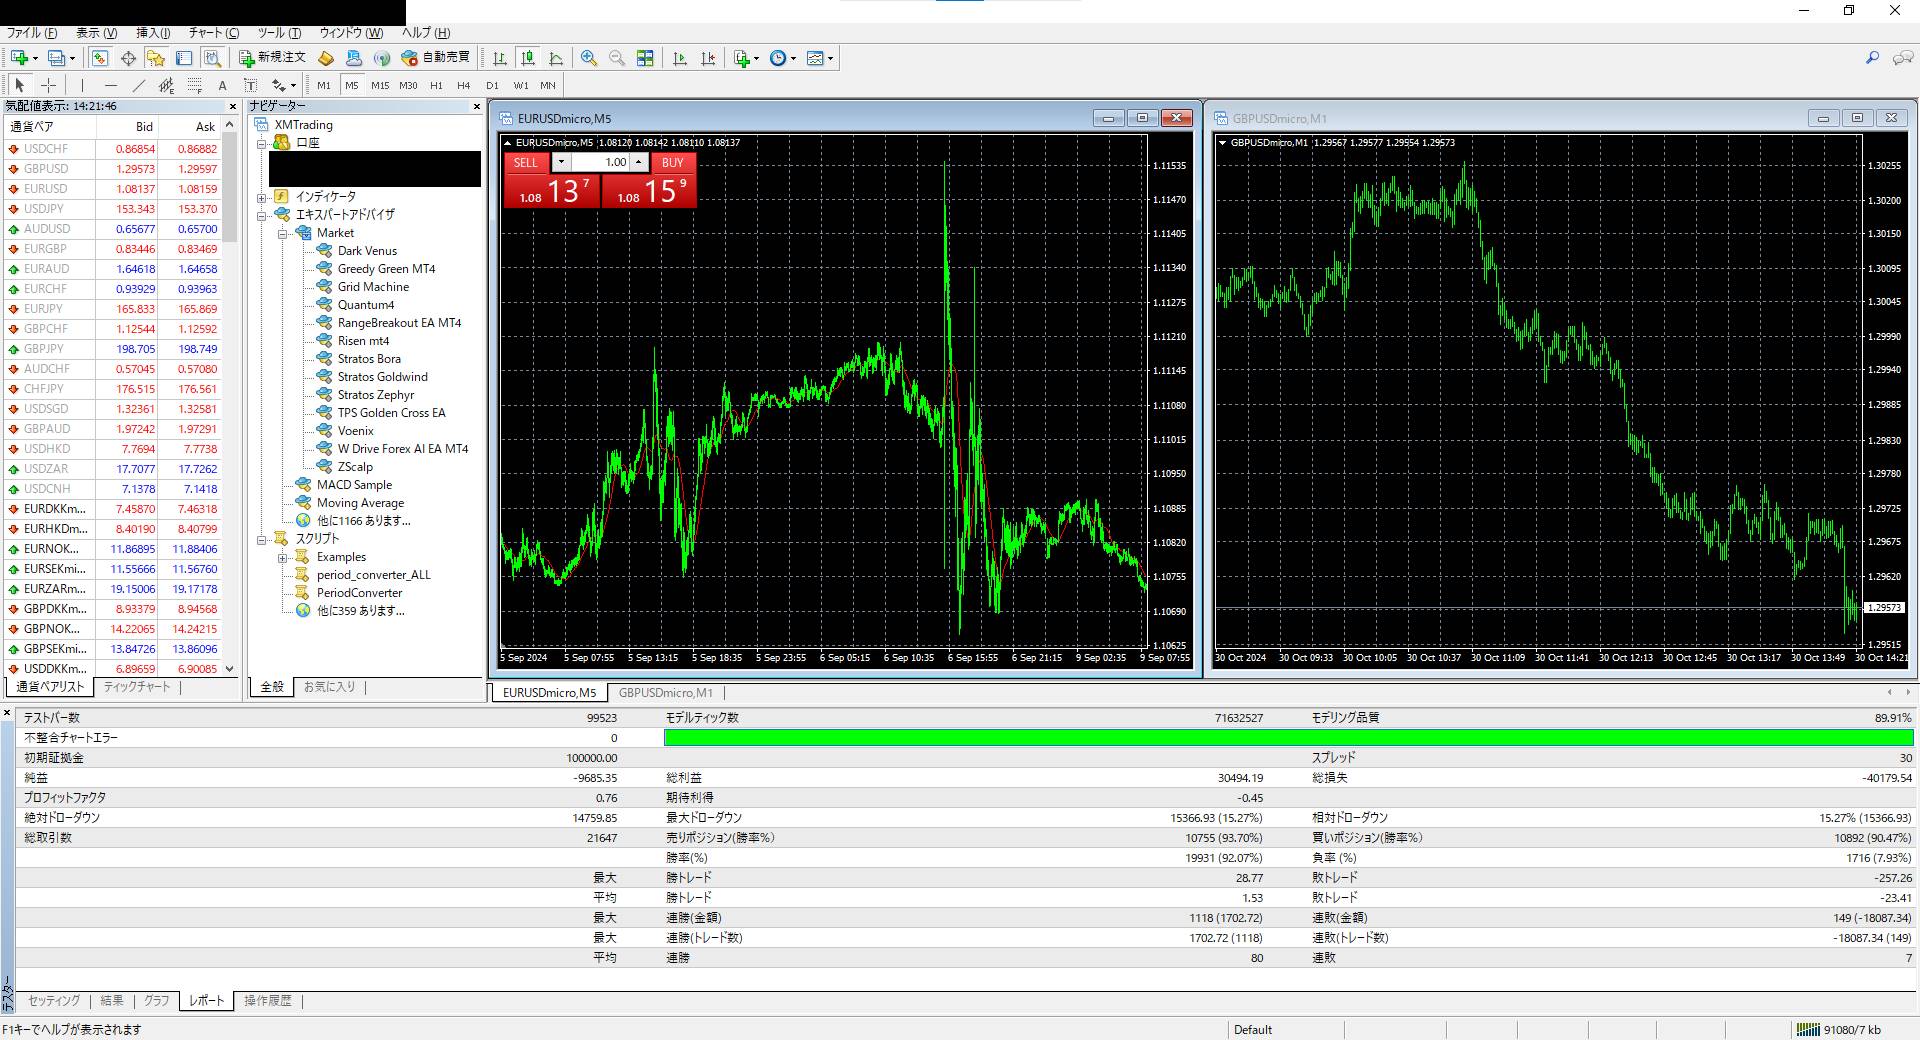
Task: Click the BUY button
Action: [672, 162]
